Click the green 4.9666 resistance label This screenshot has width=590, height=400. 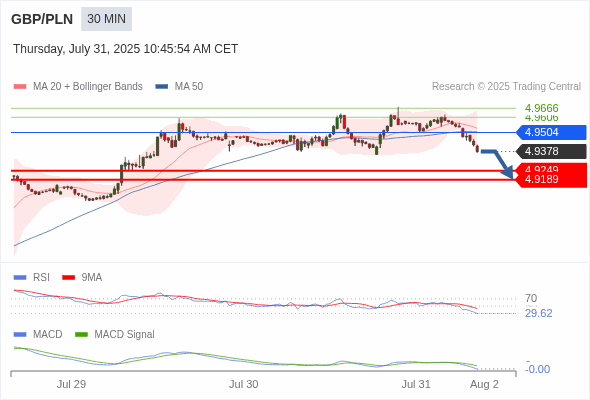pos(541,108)
